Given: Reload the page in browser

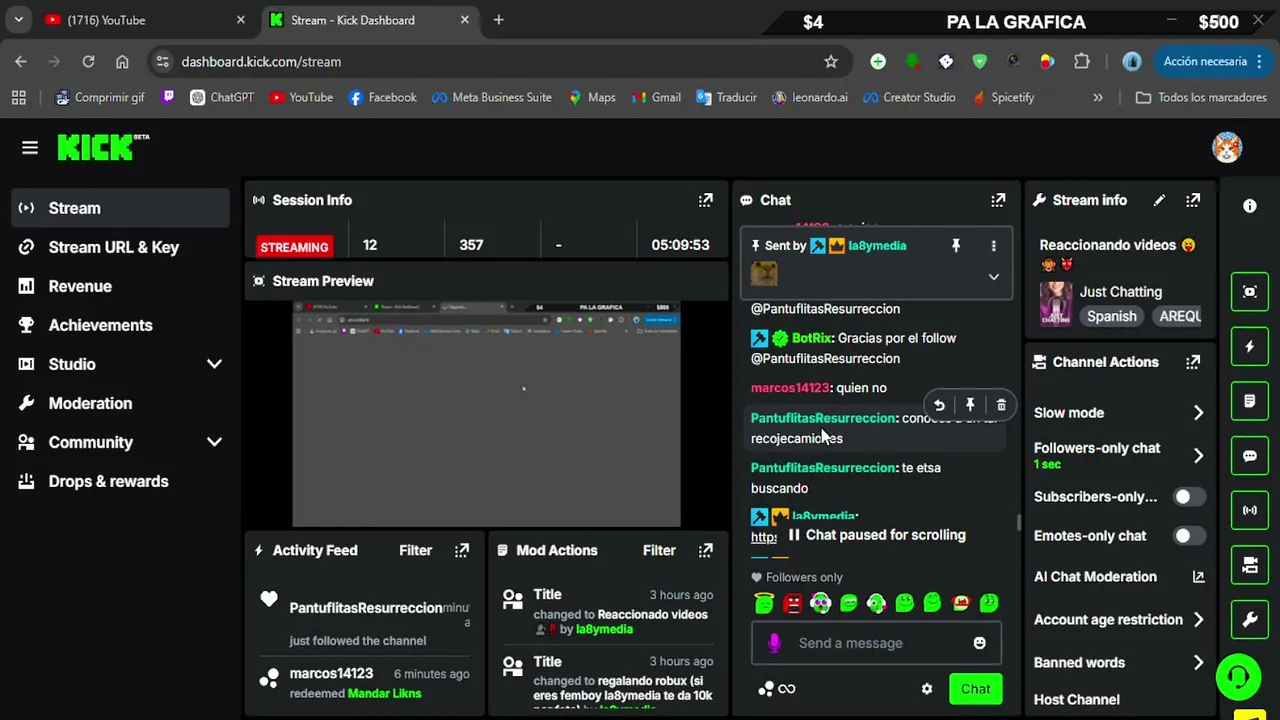Looking at the screenshot, I should point(88,62).
